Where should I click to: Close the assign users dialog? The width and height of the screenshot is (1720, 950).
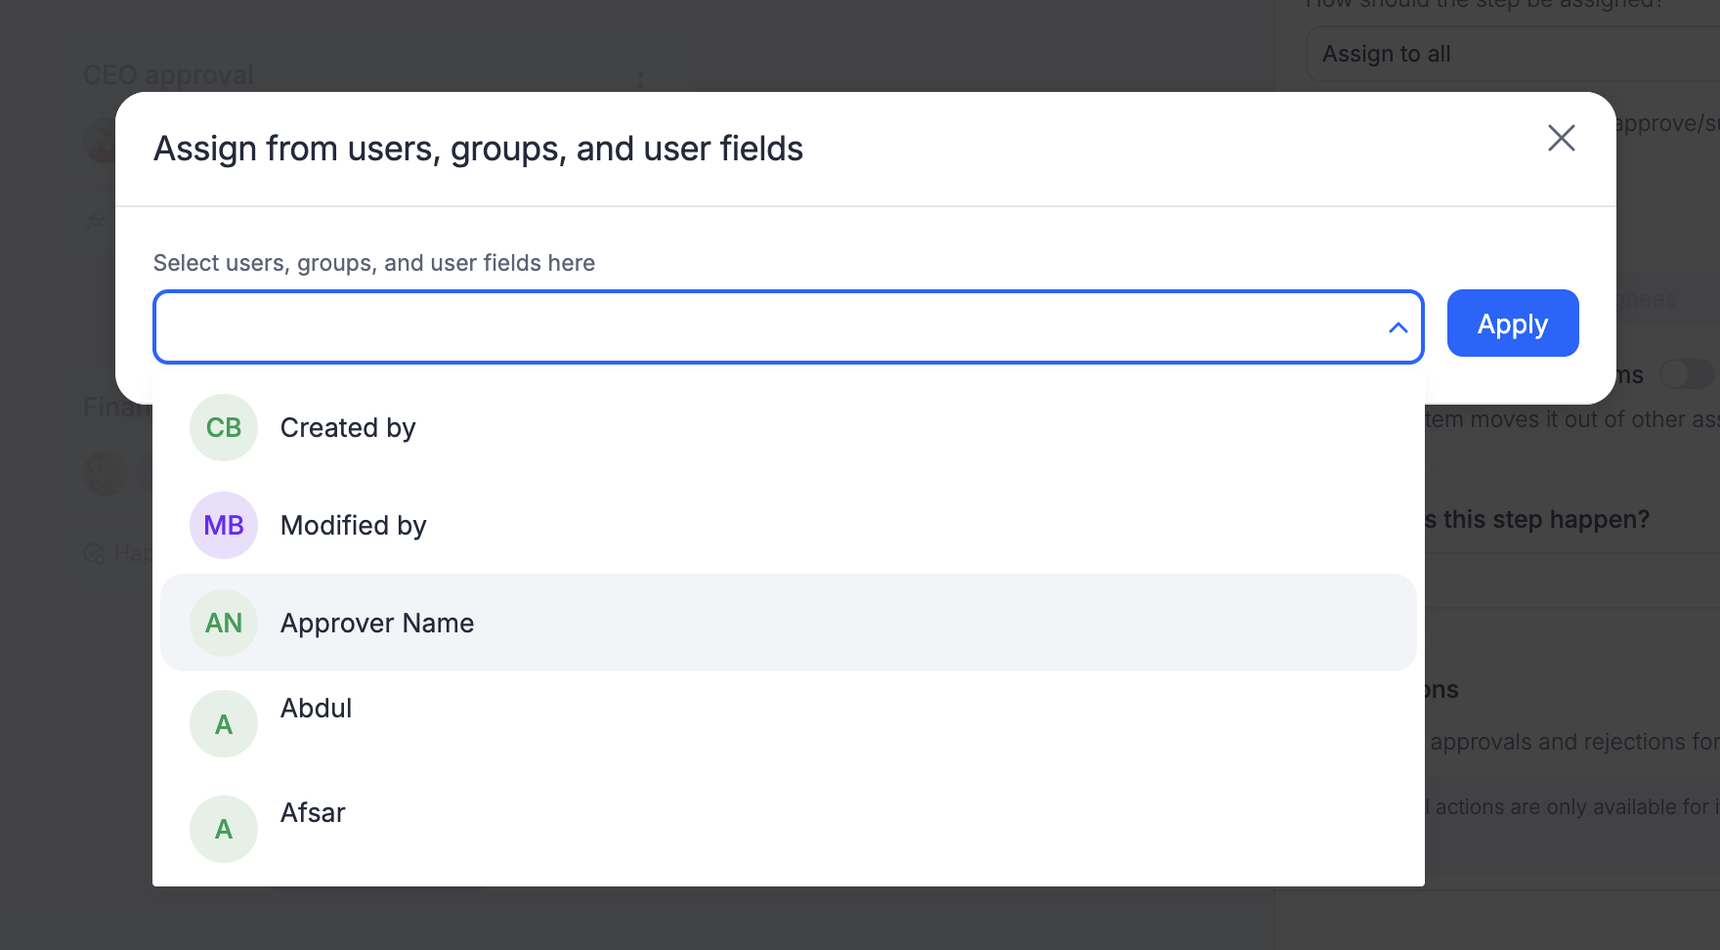coord(1561,138)
